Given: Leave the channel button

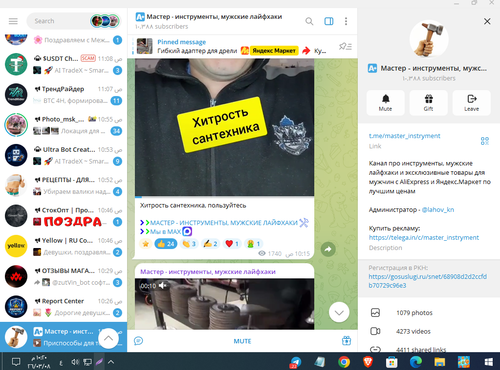Looking at the screenshot, I should pyautogui.click(x=471, y=102).
